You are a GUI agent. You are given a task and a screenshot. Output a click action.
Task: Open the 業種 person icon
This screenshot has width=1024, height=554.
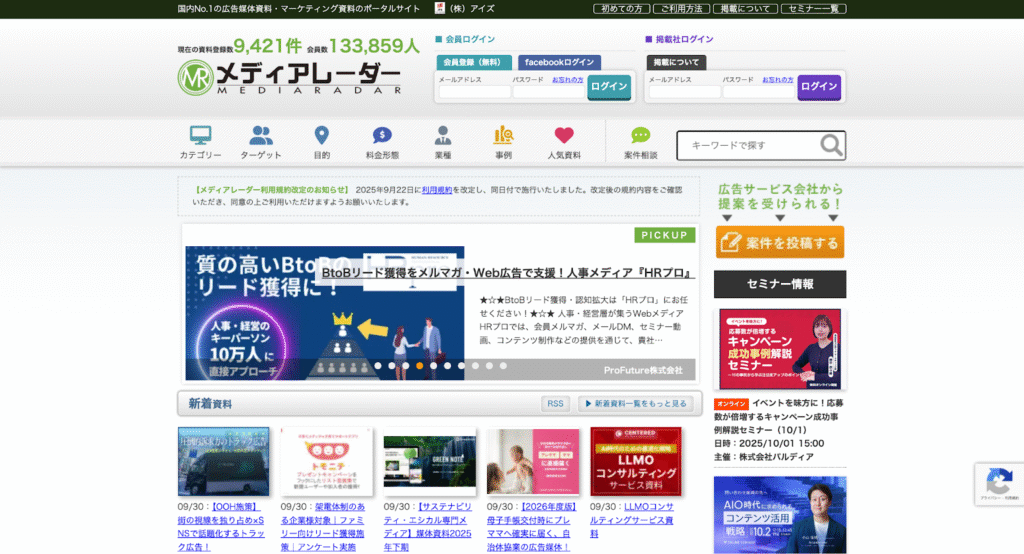click(x=443, y=136)
